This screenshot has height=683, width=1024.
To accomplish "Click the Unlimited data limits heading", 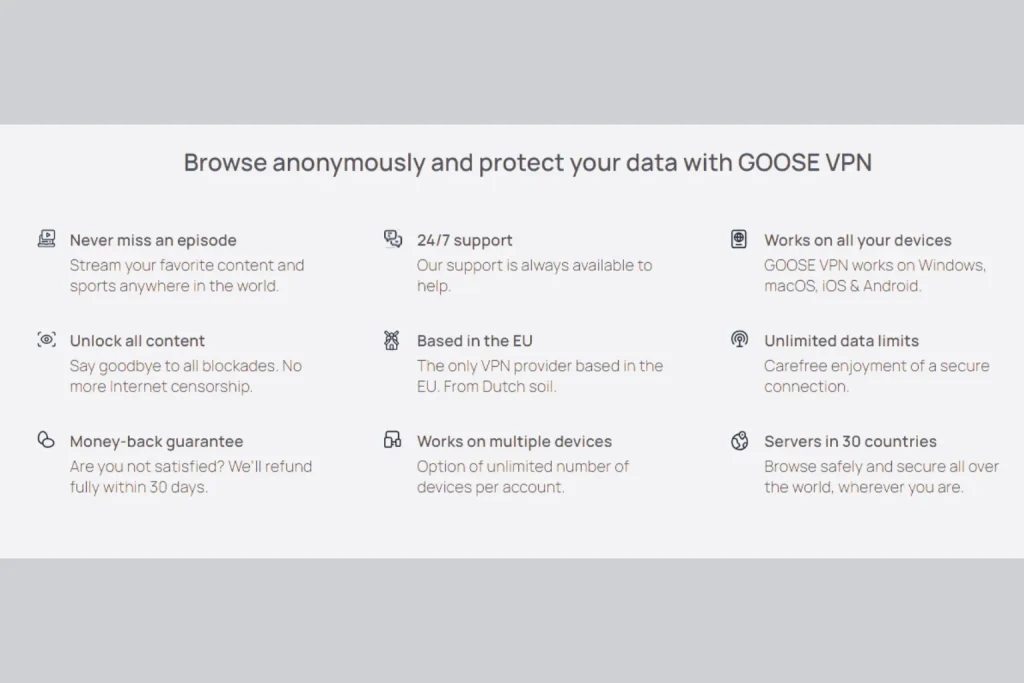I will click(841, 341).
